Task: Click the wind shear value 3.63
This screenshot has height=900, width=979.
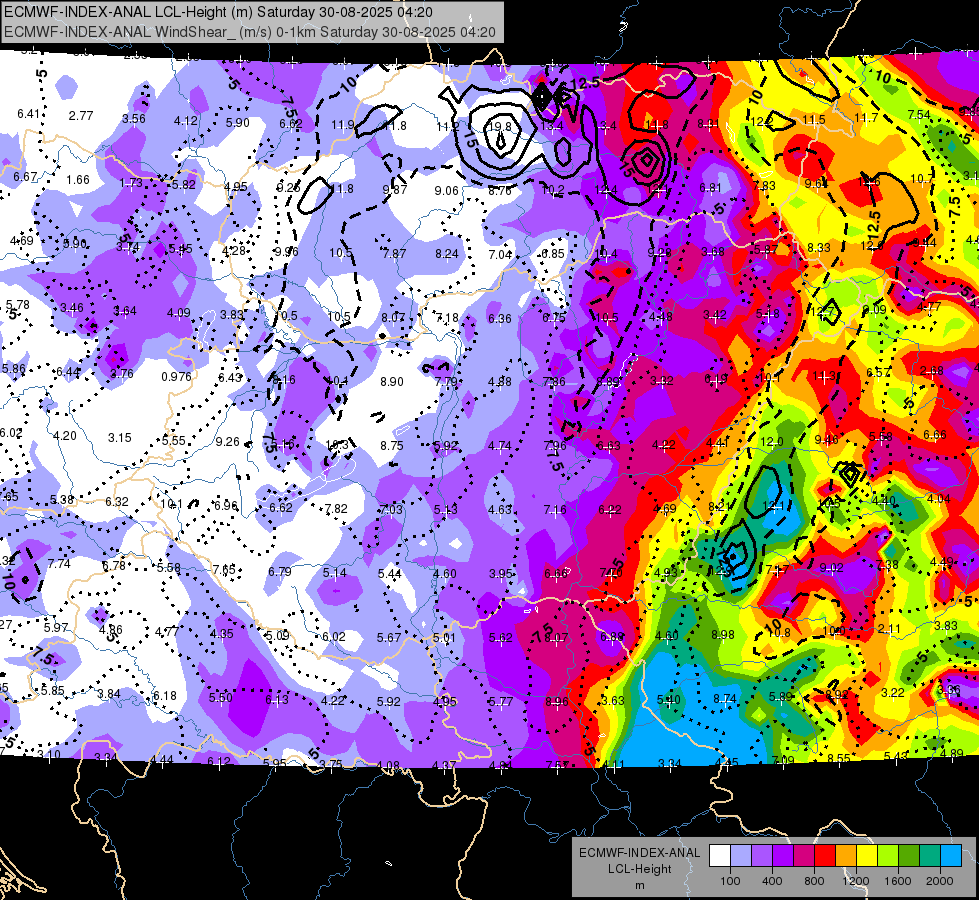Action: pos(613,700)
